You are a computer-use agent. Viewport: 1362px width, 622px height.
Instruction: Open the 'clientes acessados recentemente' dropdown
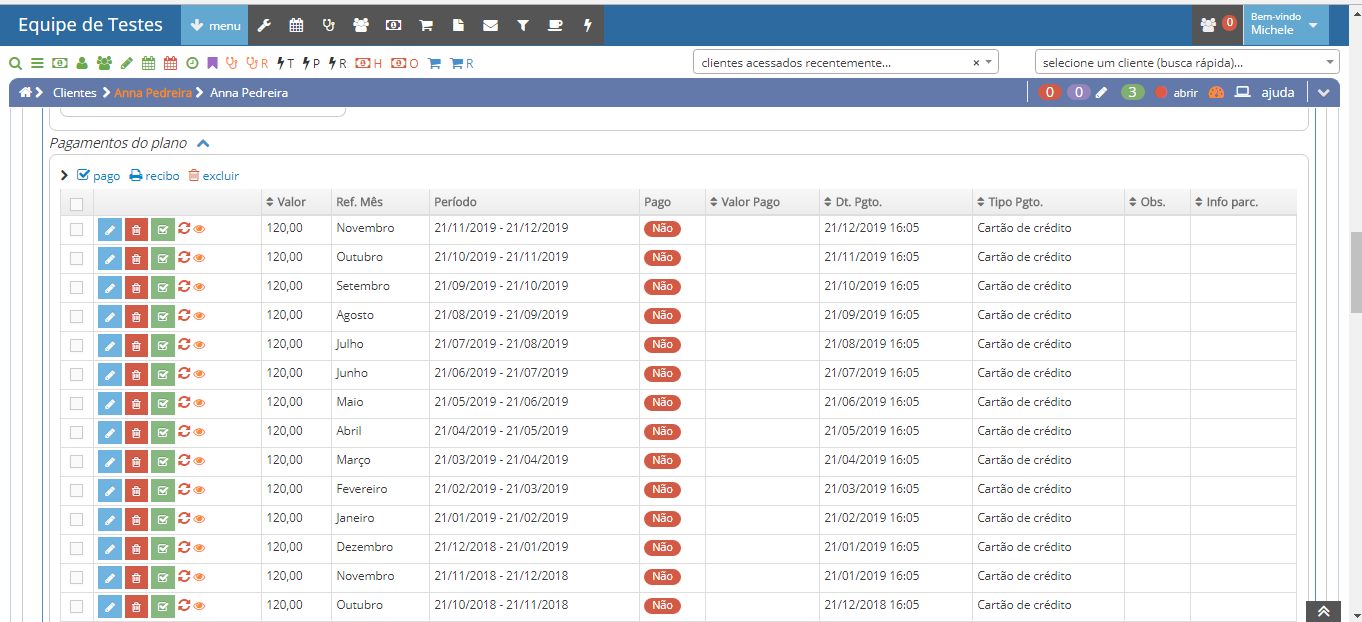[x=845, y=62]
